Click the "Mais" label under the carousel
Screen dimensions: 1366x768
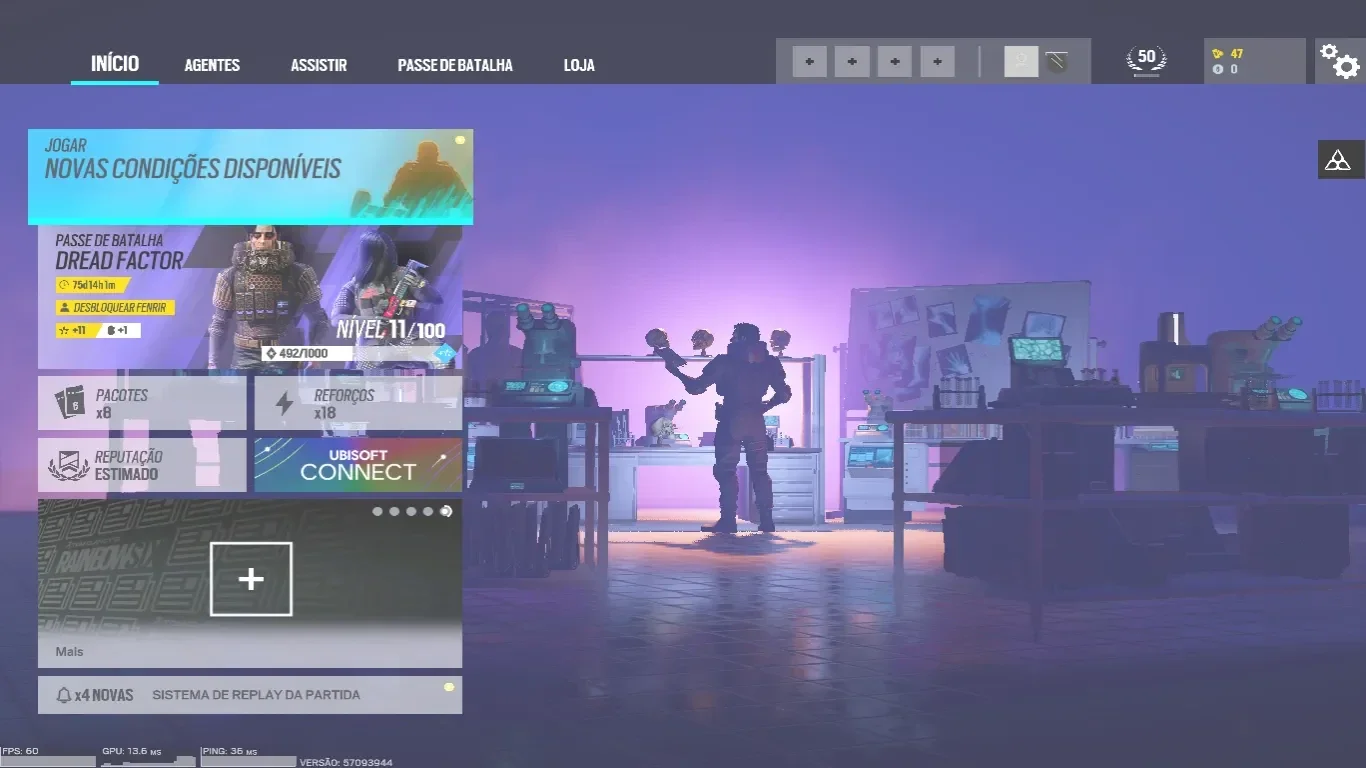pos(70,652)
